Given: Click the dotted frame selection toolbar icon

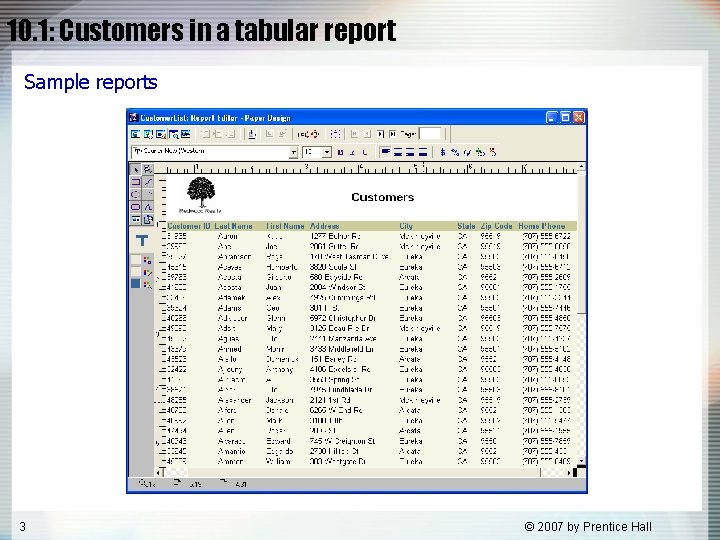Looking at the screenshot, I should 335,134.
